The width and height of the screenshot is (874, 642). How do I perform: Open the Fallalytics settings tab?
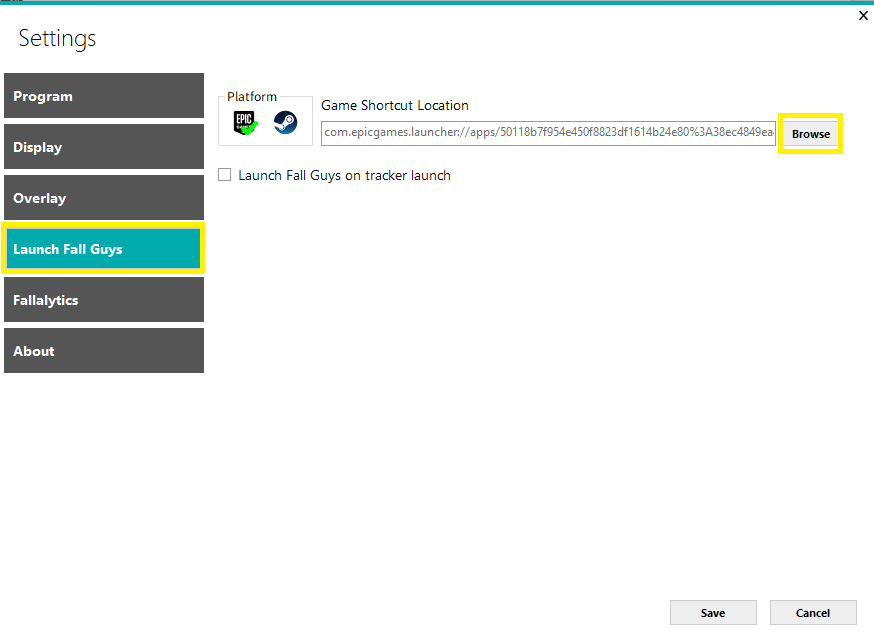tap(104, 300)
